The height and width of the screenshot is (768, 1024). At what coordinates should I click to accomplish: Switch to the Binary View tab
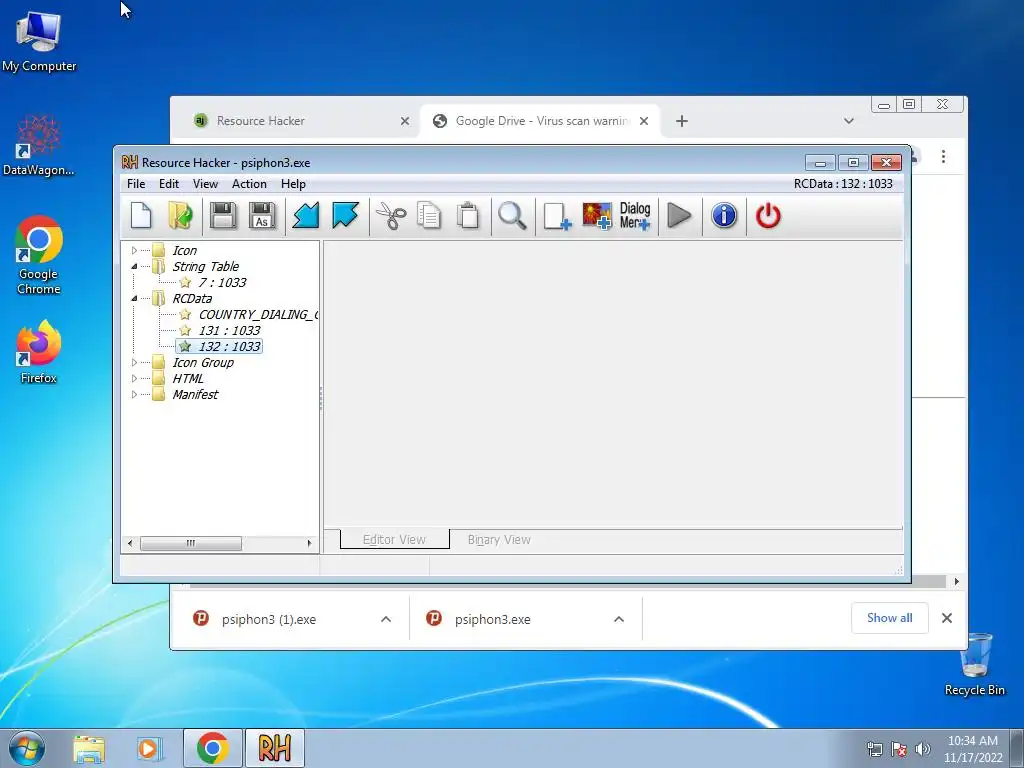[x=499, y=539]
